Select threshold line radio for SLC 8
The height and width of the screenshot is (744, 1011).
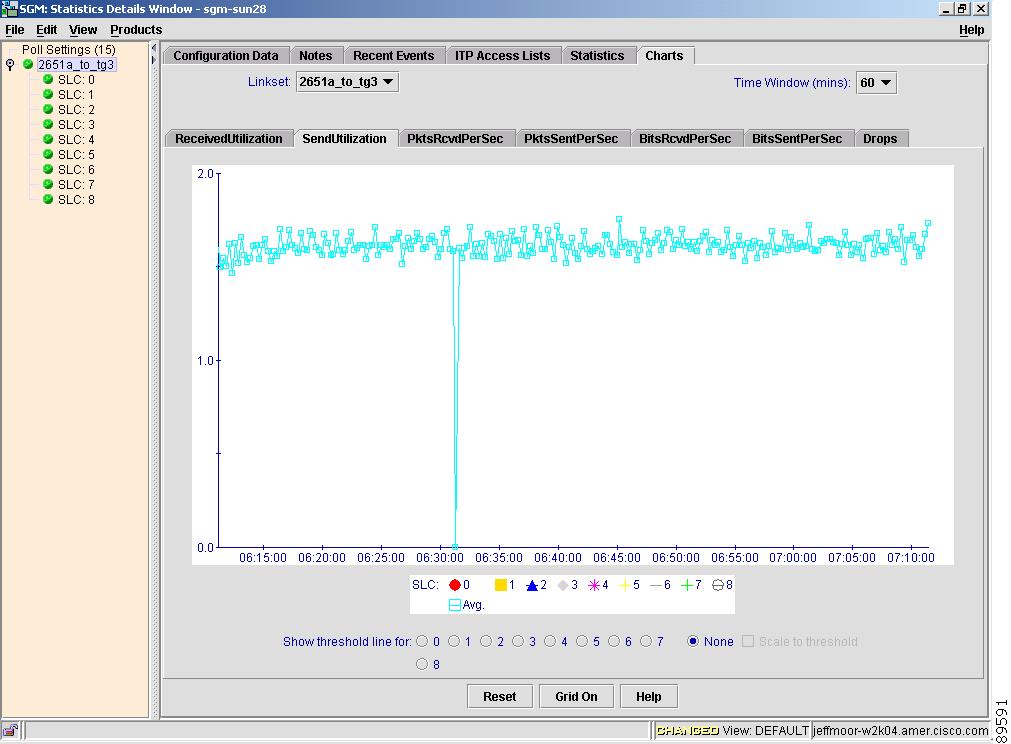(422, 664)
